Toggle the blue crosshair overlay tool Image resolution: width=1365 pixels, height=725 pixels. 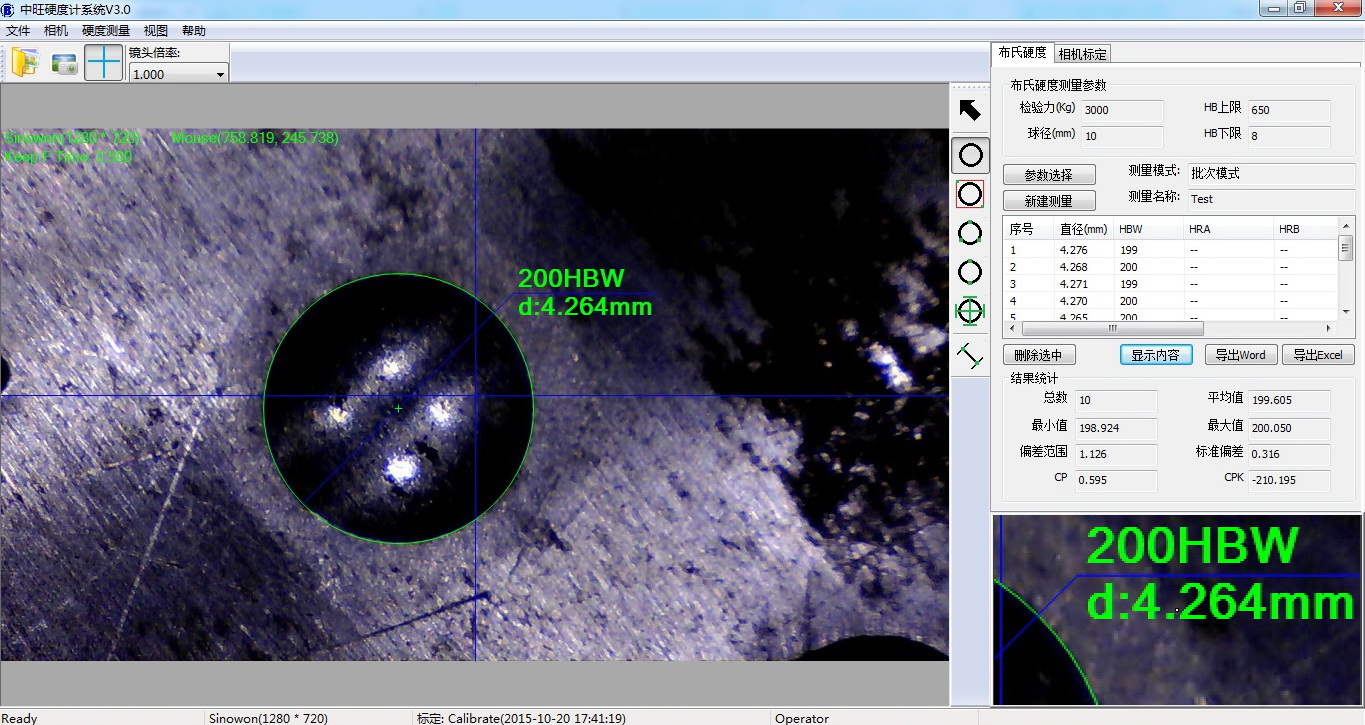point(104,63)
